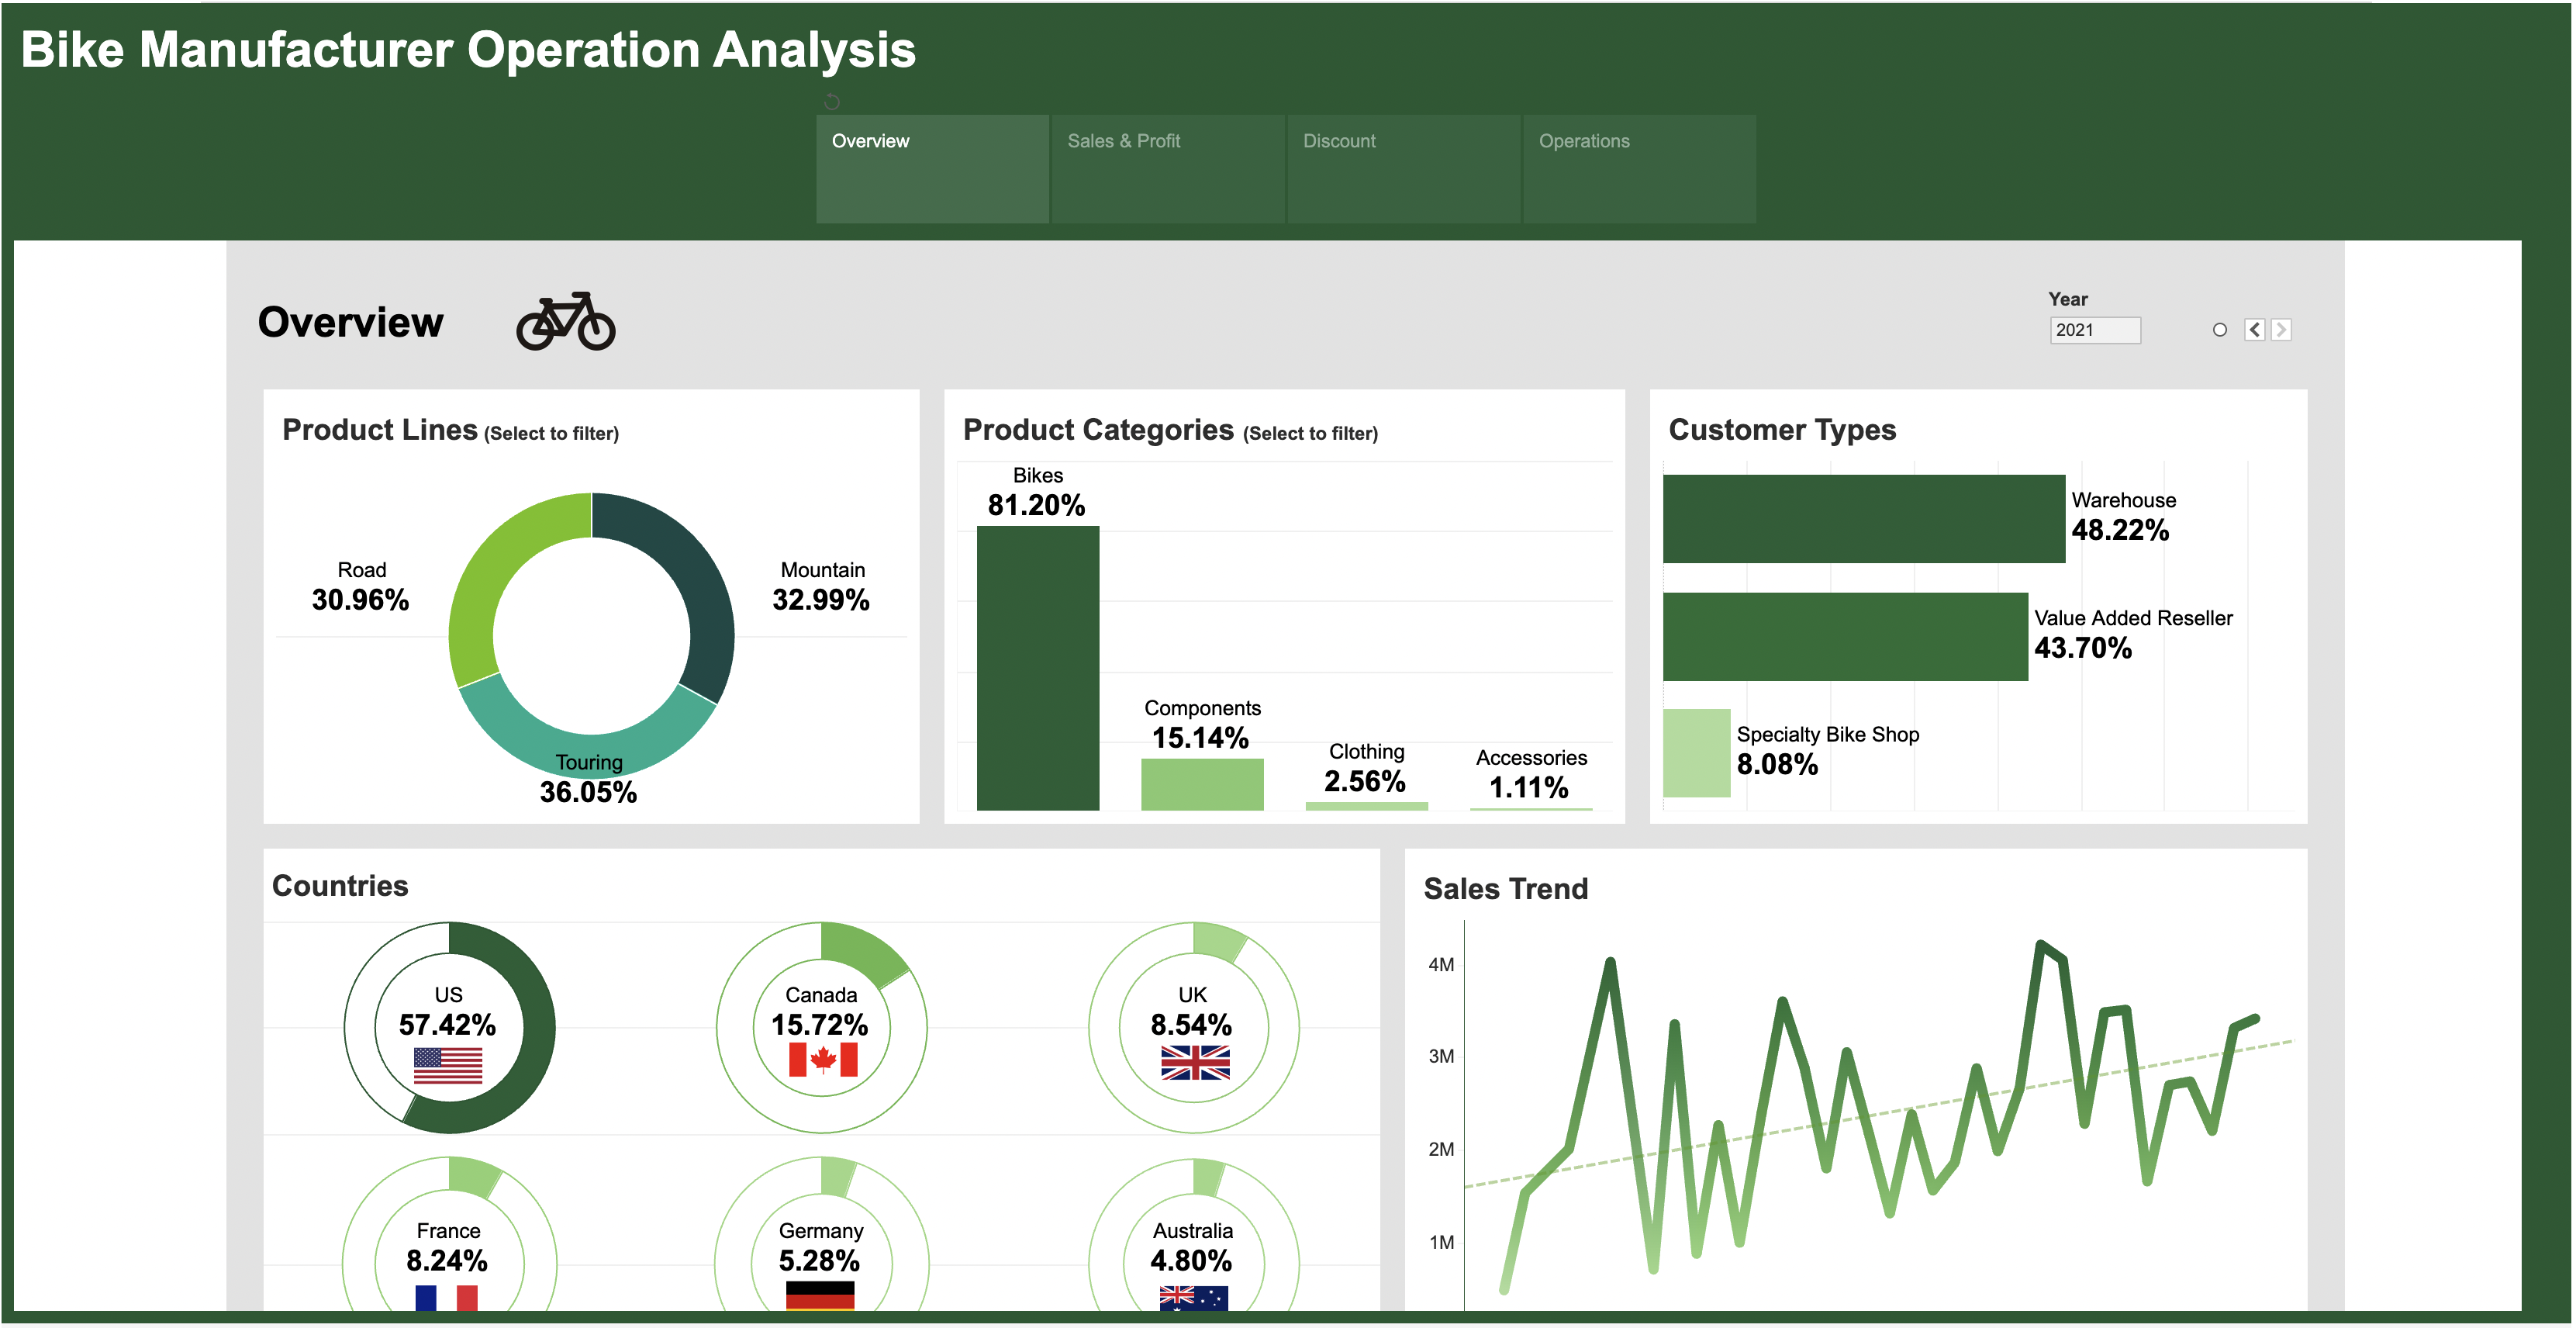
Task: Click the Canada flag icon
Action: pyautogui.click(x=822, y=1060)
